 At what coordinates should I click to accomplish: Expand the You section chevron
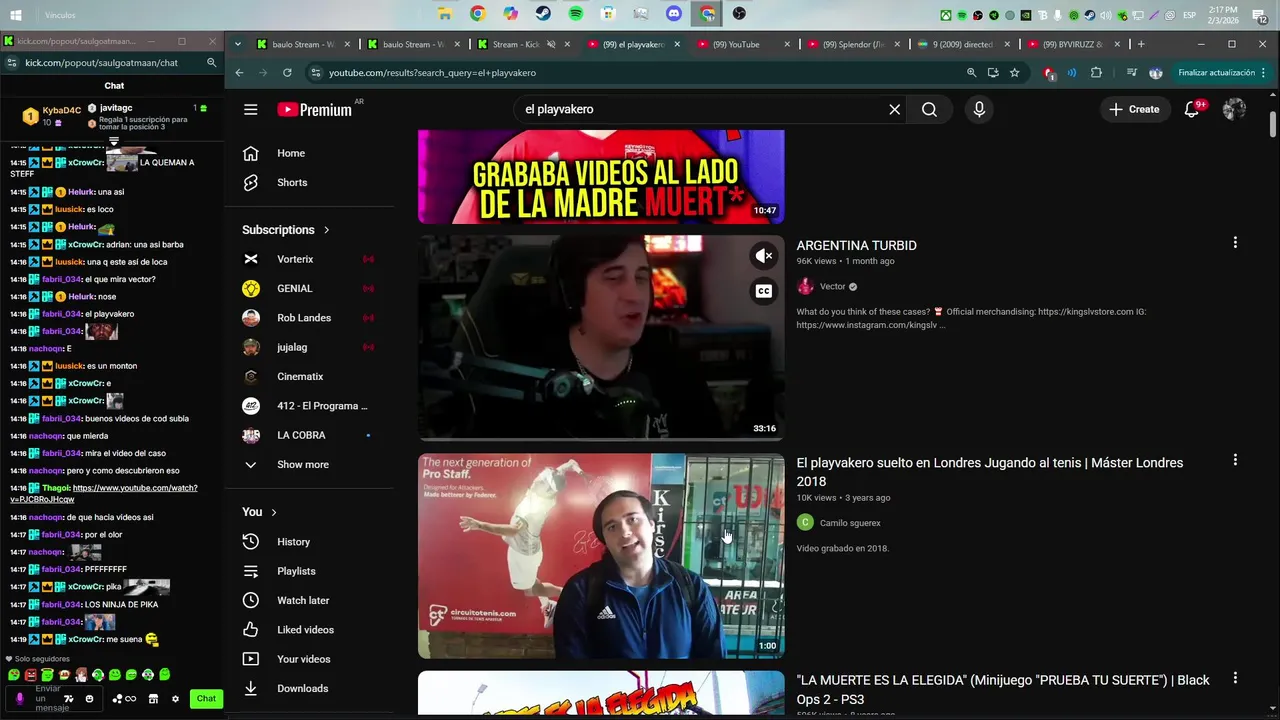click(x=274, y=512)
